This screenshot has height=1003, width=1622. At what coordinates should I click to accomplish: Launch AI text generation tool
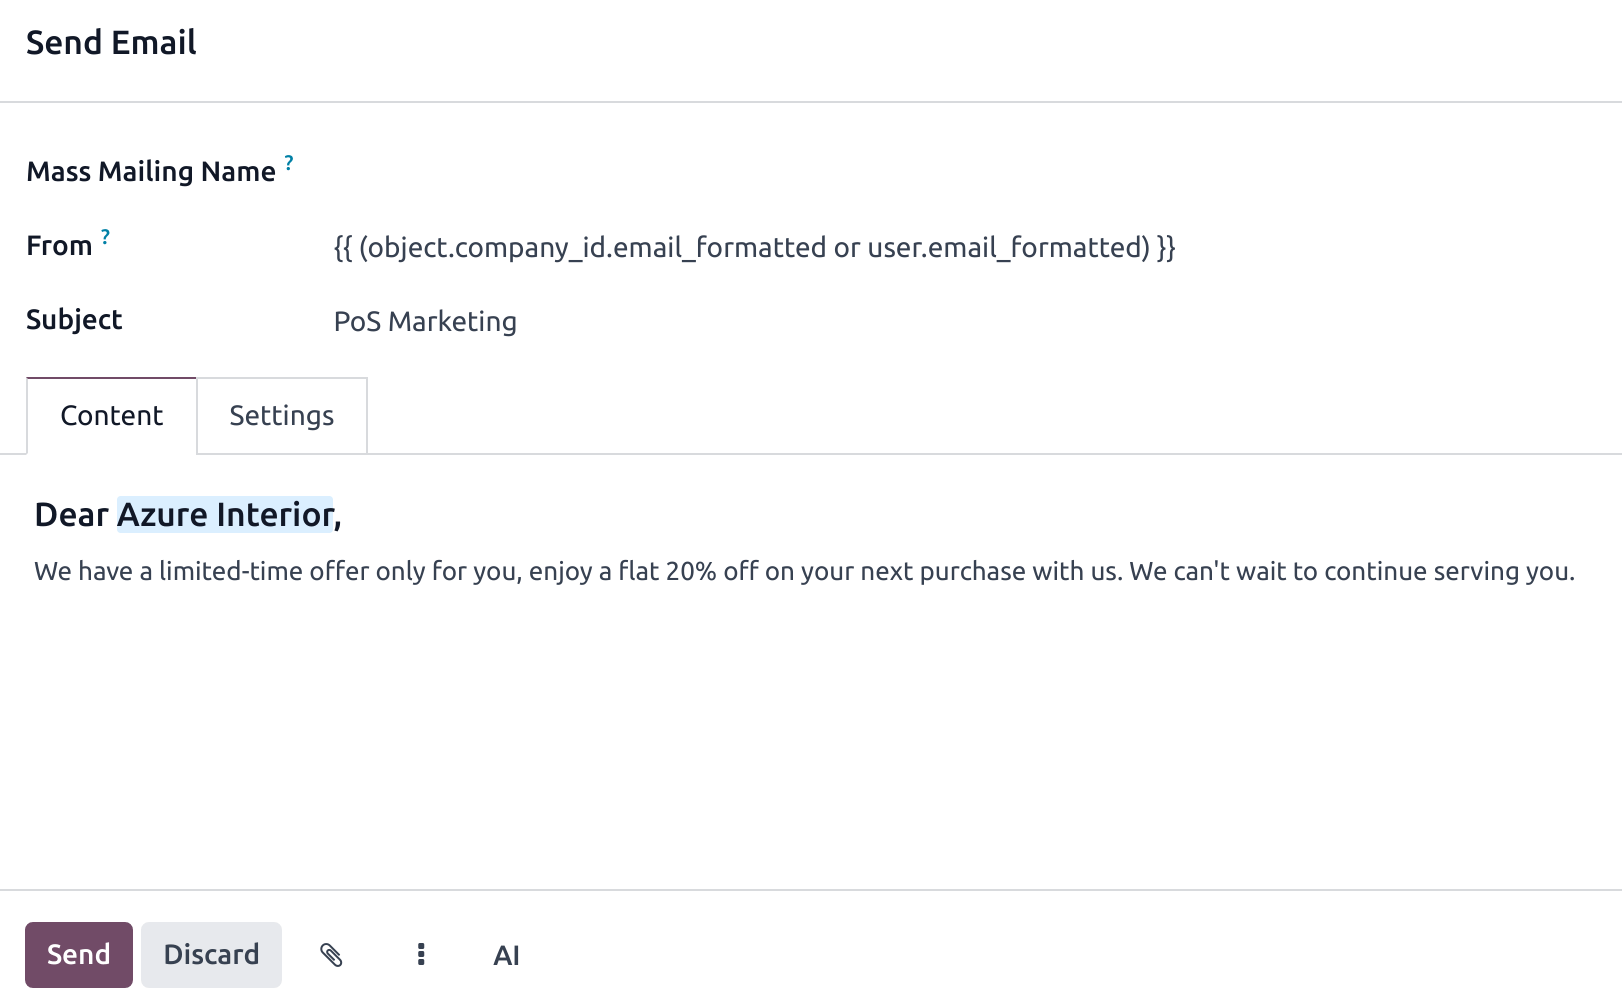tap(507, 955)
